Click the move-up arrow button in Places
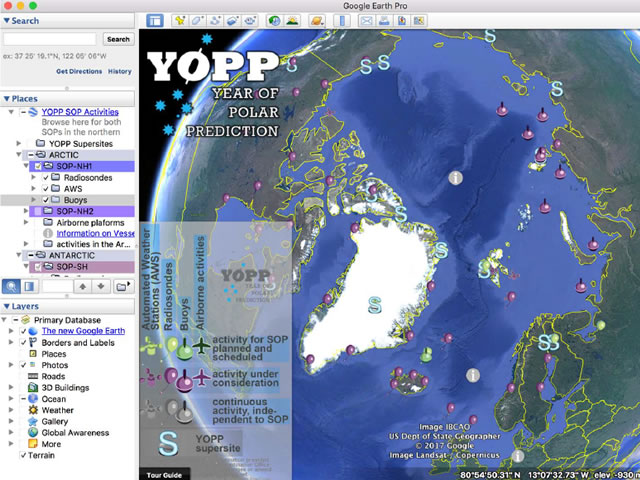 pos(82,287)
